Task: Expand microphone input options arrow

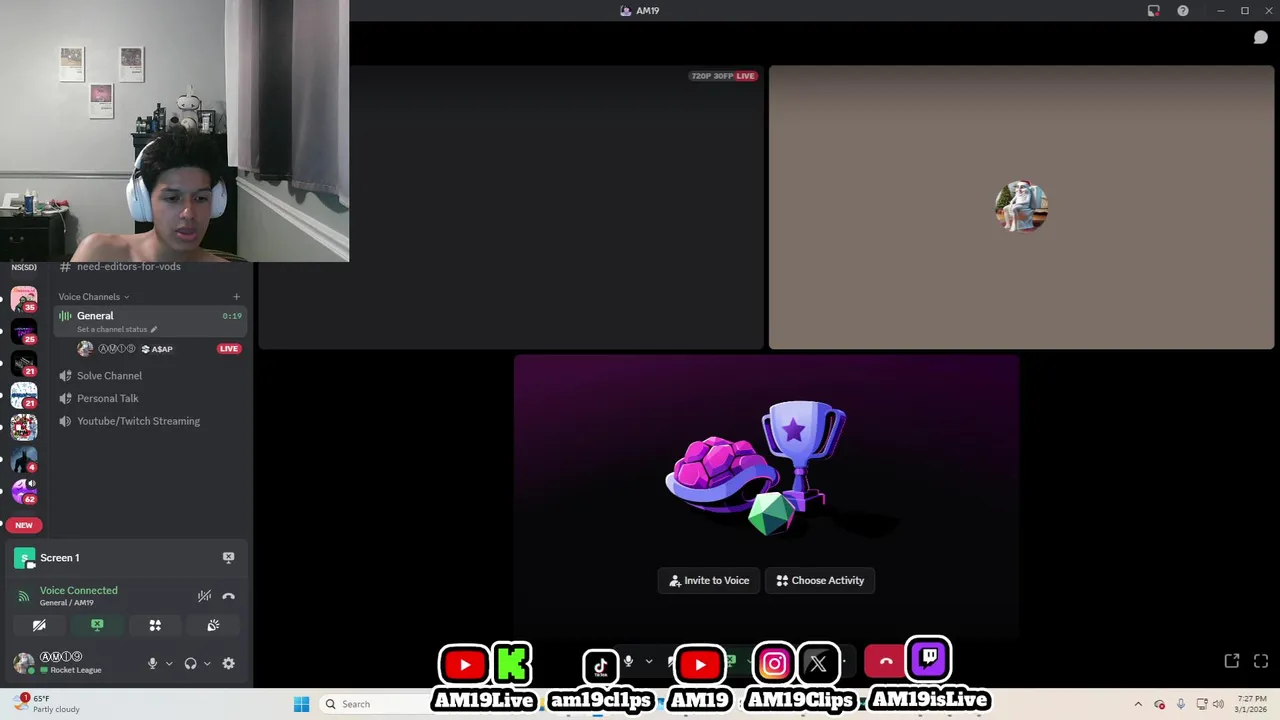Action: (168, 663)
